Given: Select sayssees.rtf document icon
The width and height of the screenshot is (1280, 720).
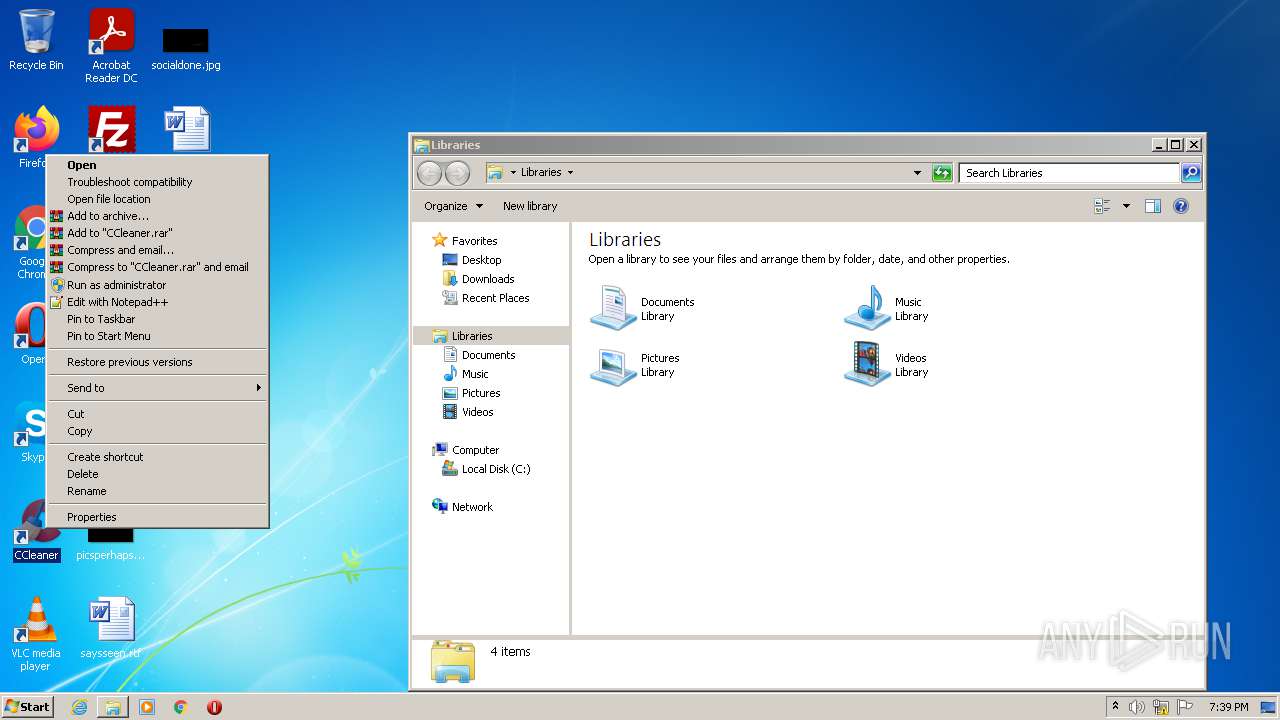Looking at the screenshot, I should [110, 628].
